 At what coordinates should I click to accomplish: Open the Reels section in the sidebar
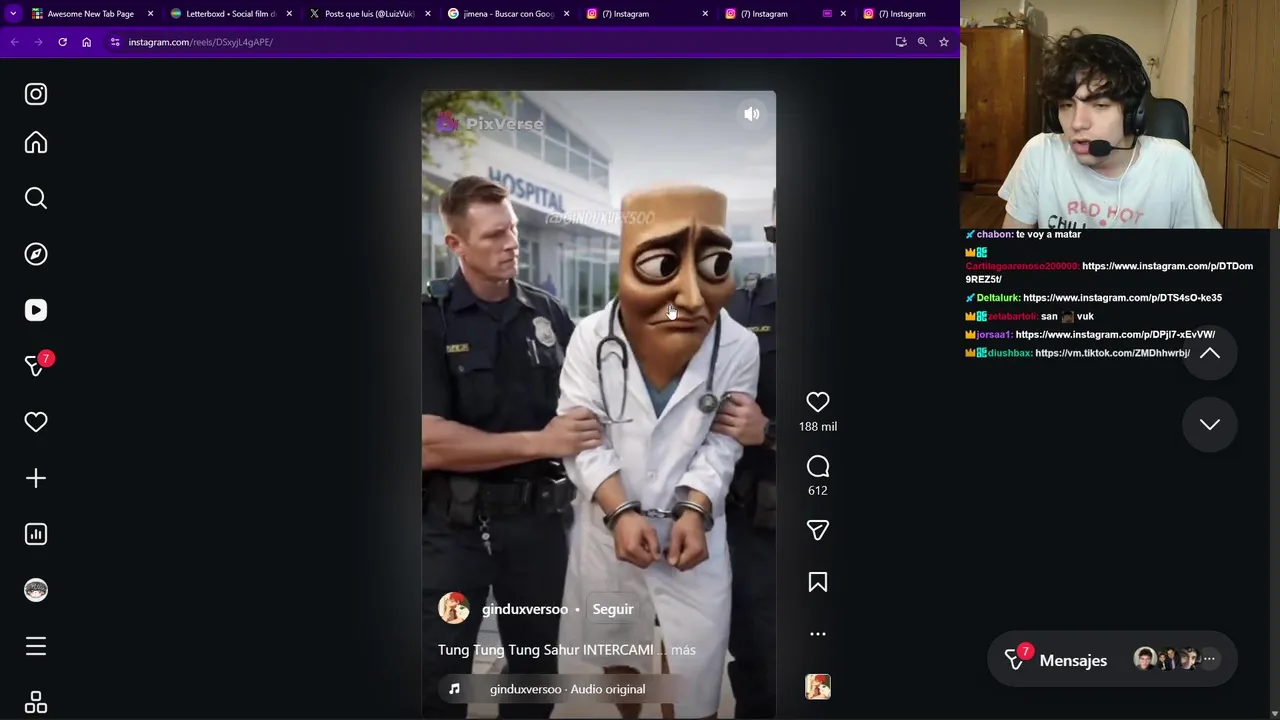[x=36, y=310]
